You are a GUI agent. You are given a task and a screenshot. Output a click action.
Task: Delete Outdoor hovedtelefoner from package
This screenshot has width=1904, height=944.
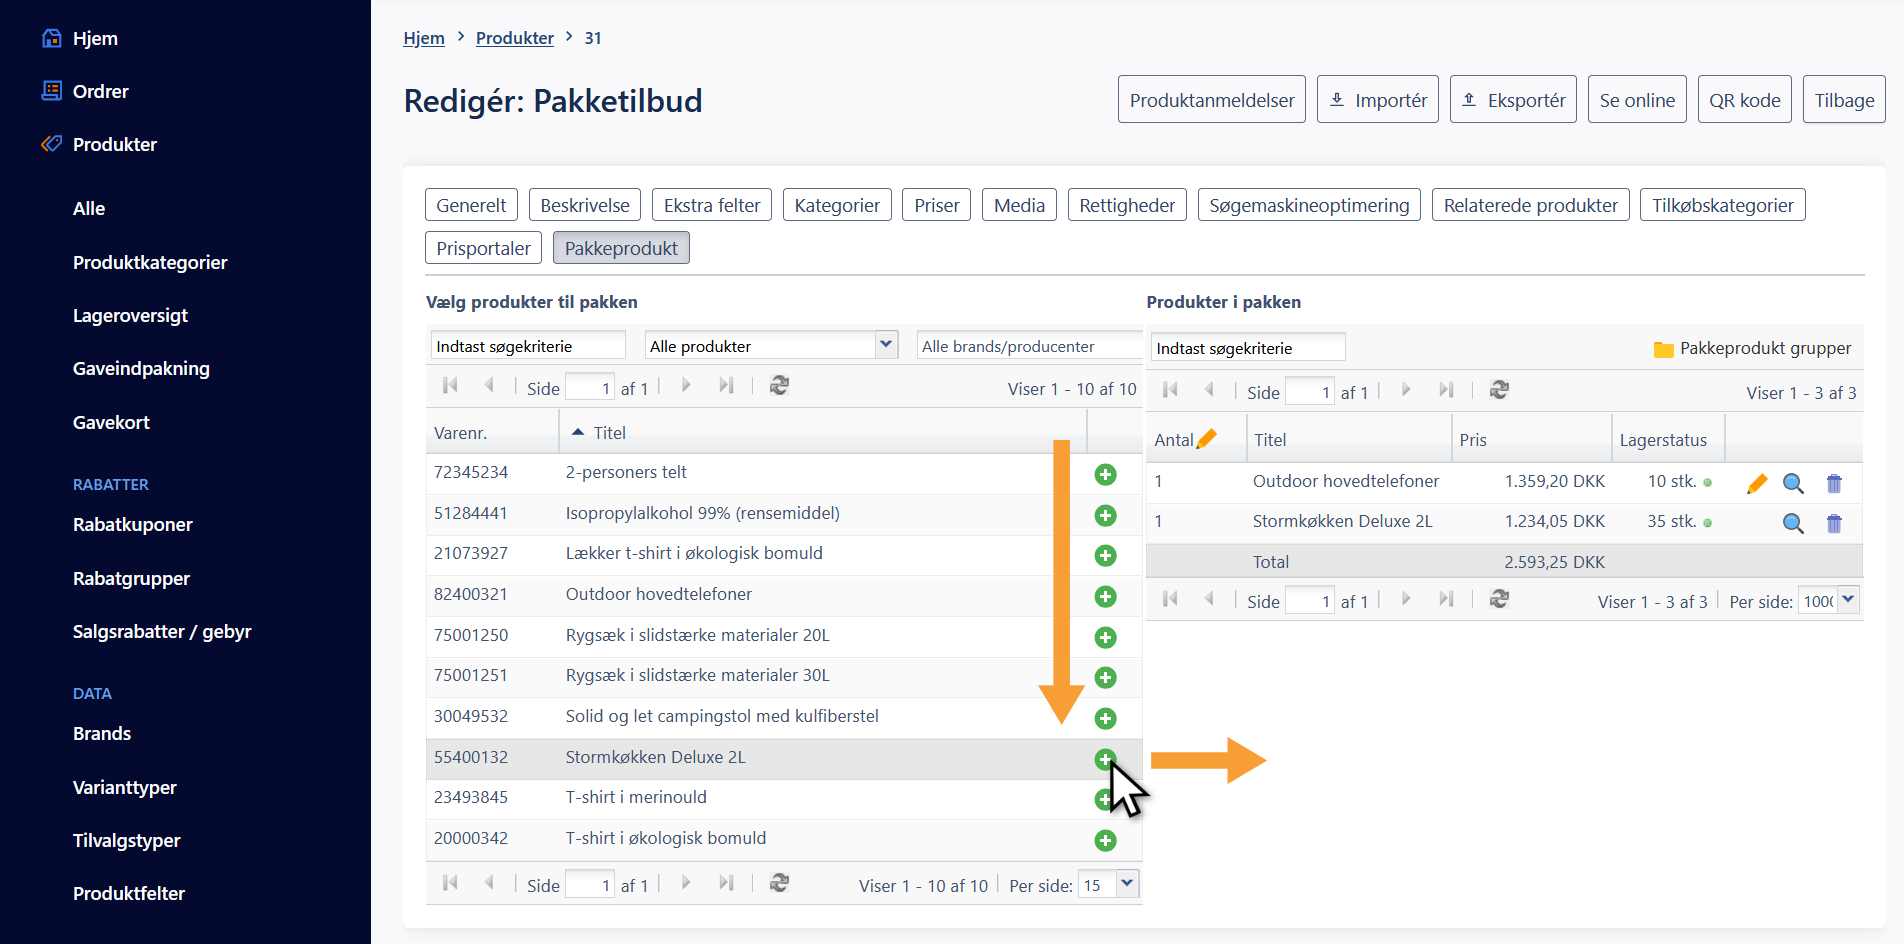coord(1834,484)
